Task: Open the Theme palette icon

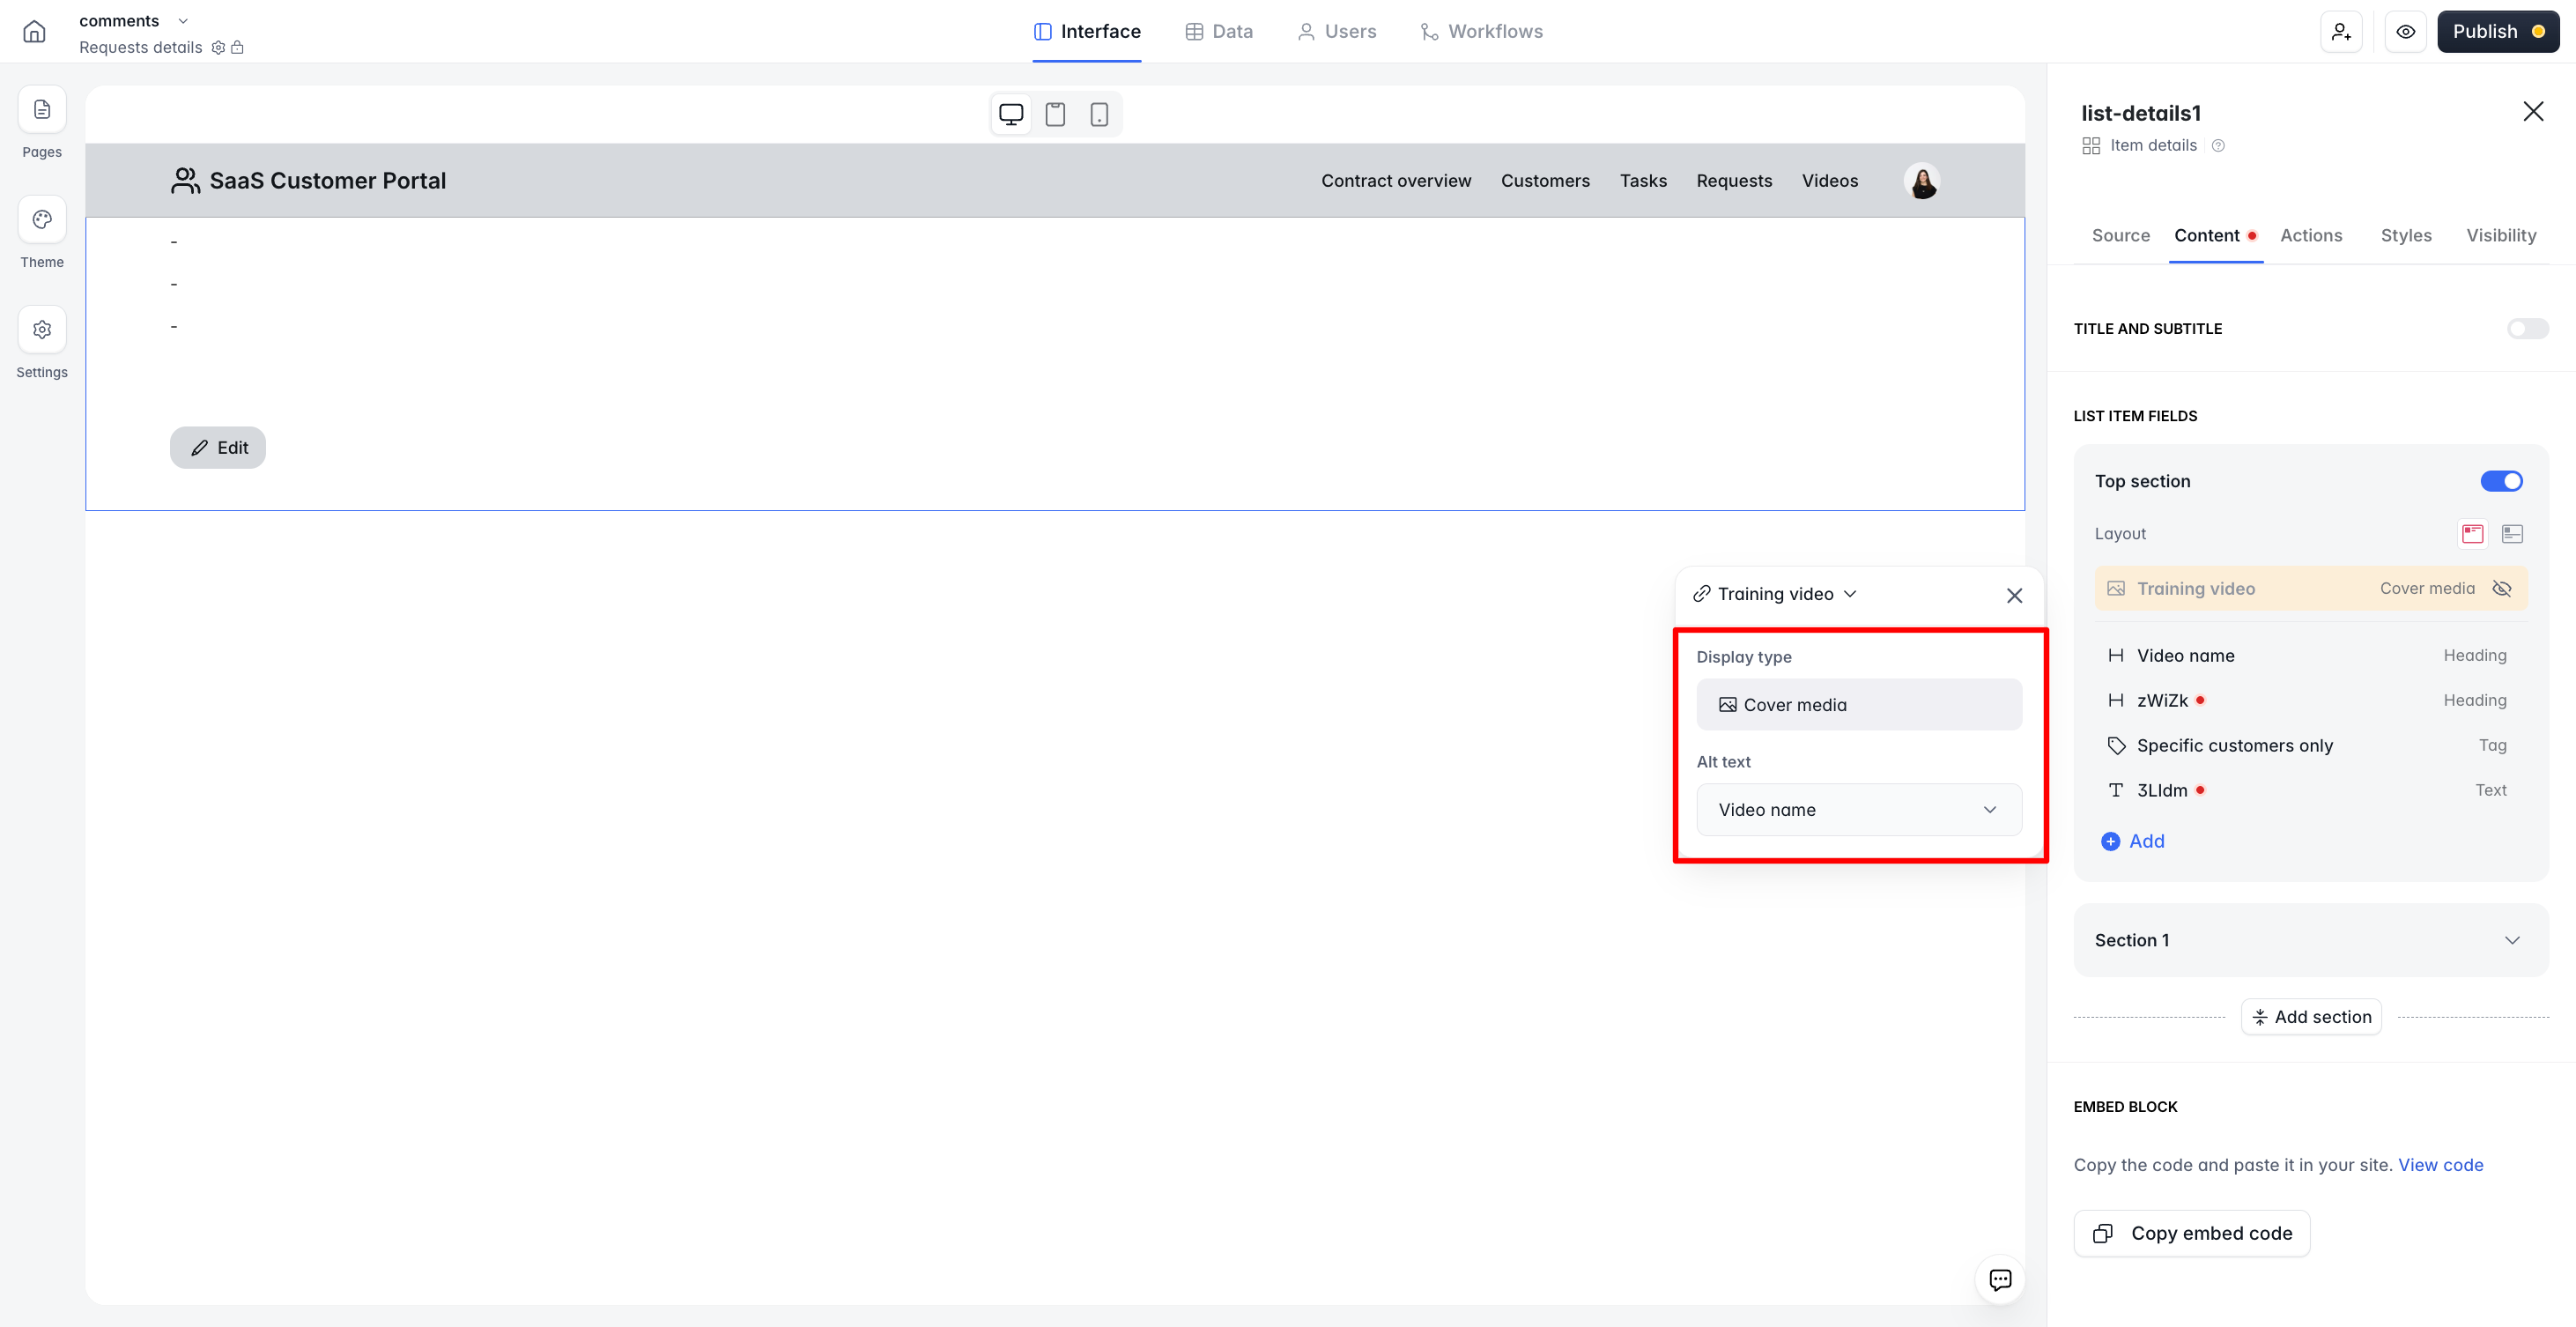Action: (x=42, y=220)
